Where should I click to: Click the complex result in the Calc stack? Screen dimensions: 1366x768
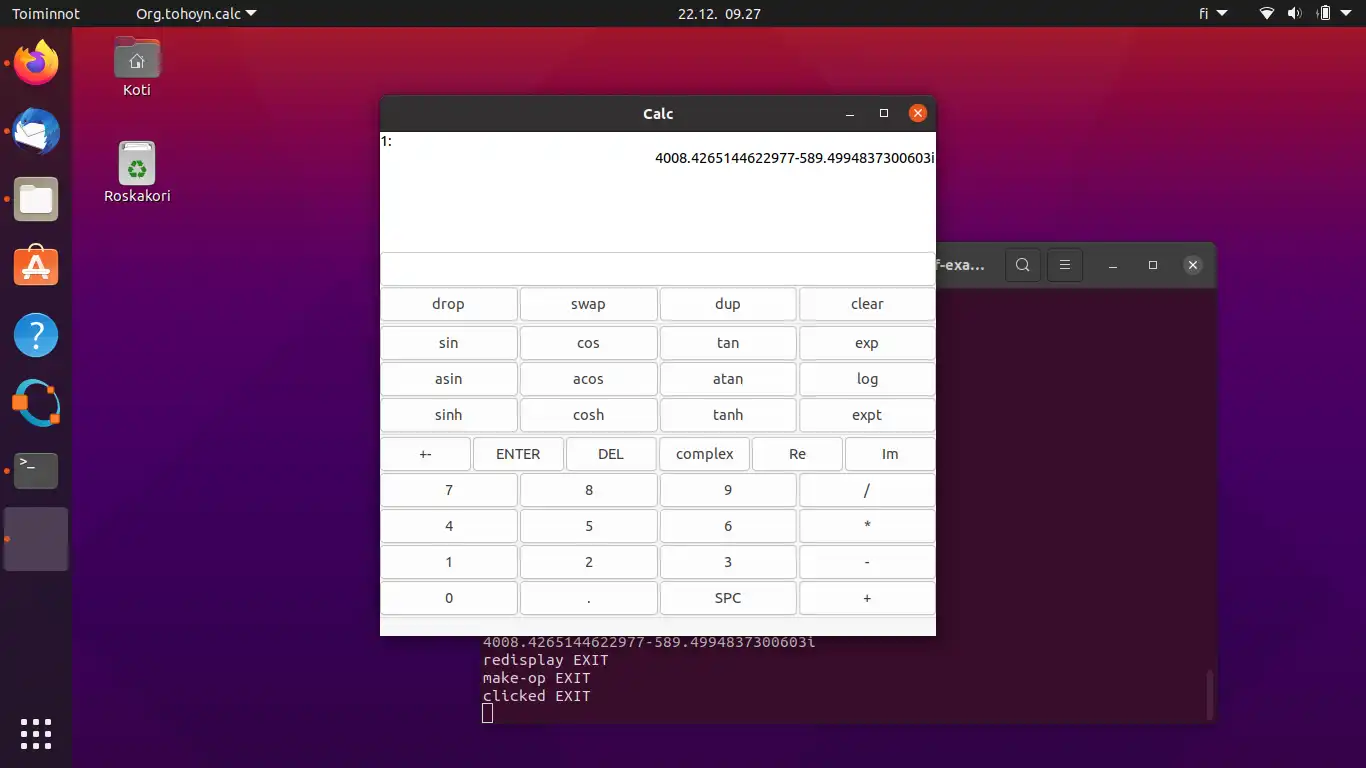pyautogui.click(x=794, y=158)
